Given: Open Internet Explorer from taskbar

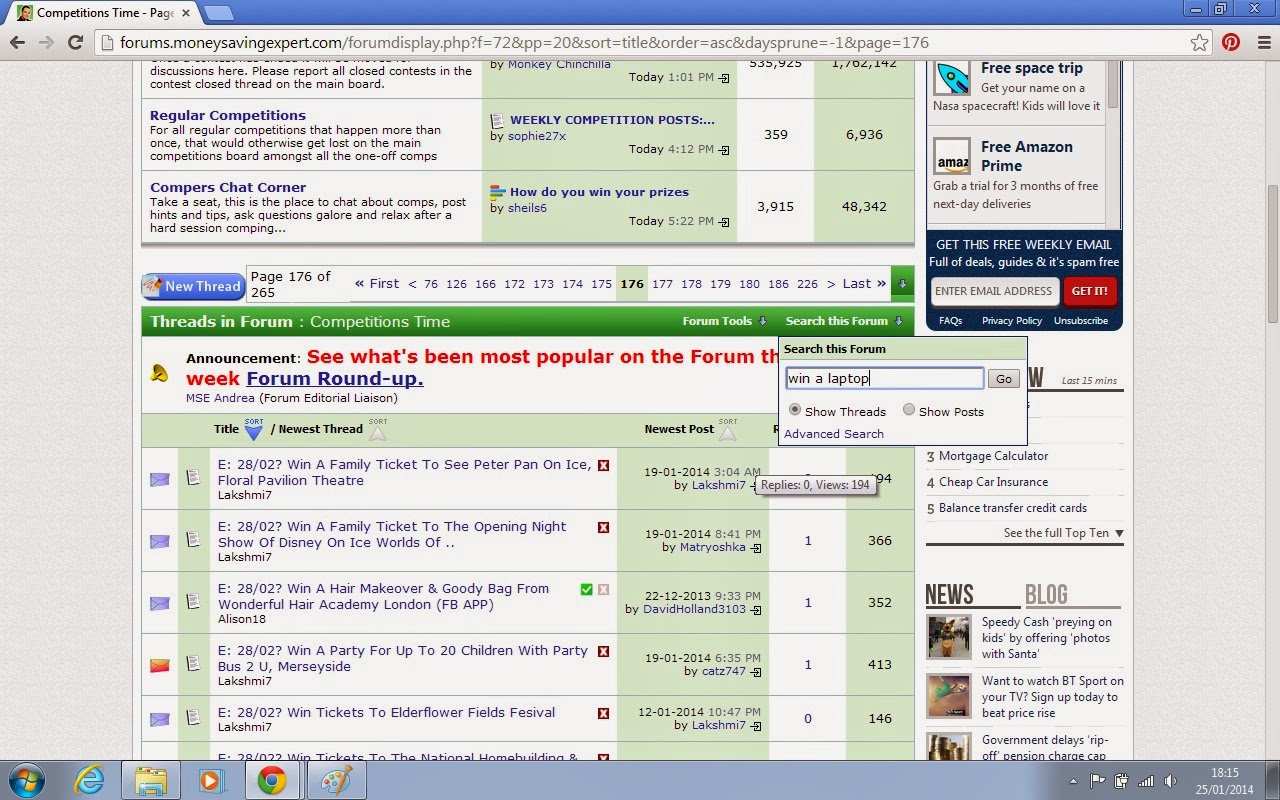Looking at the screenshot, I should [90, 780].
